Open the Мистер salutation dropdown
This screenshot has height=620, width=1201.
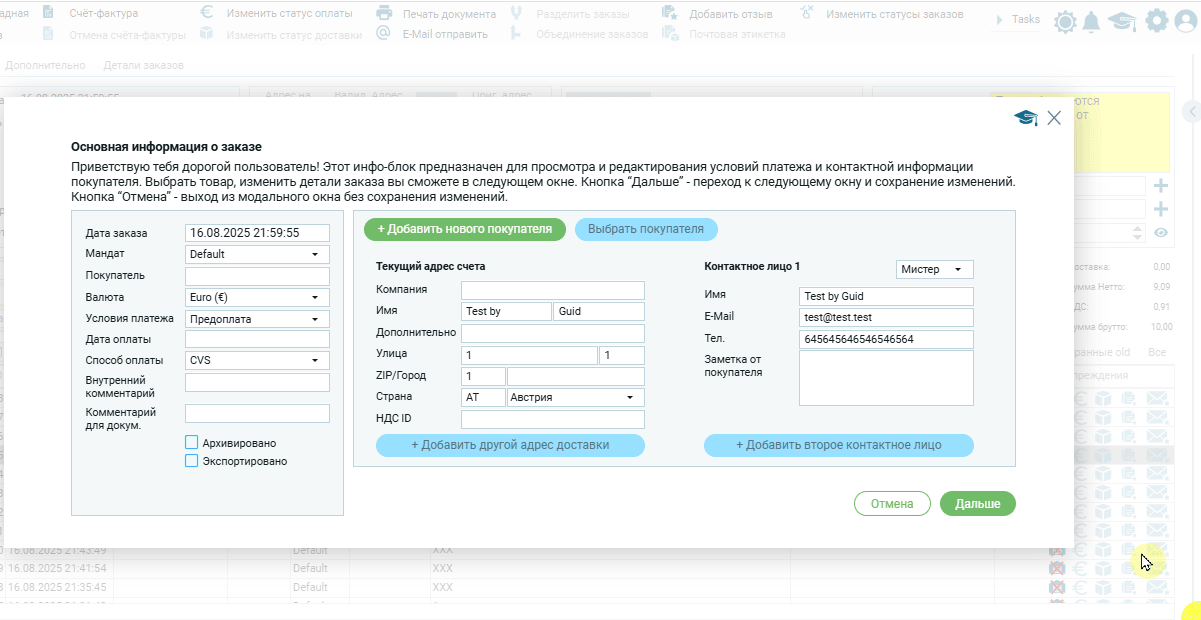934,270
